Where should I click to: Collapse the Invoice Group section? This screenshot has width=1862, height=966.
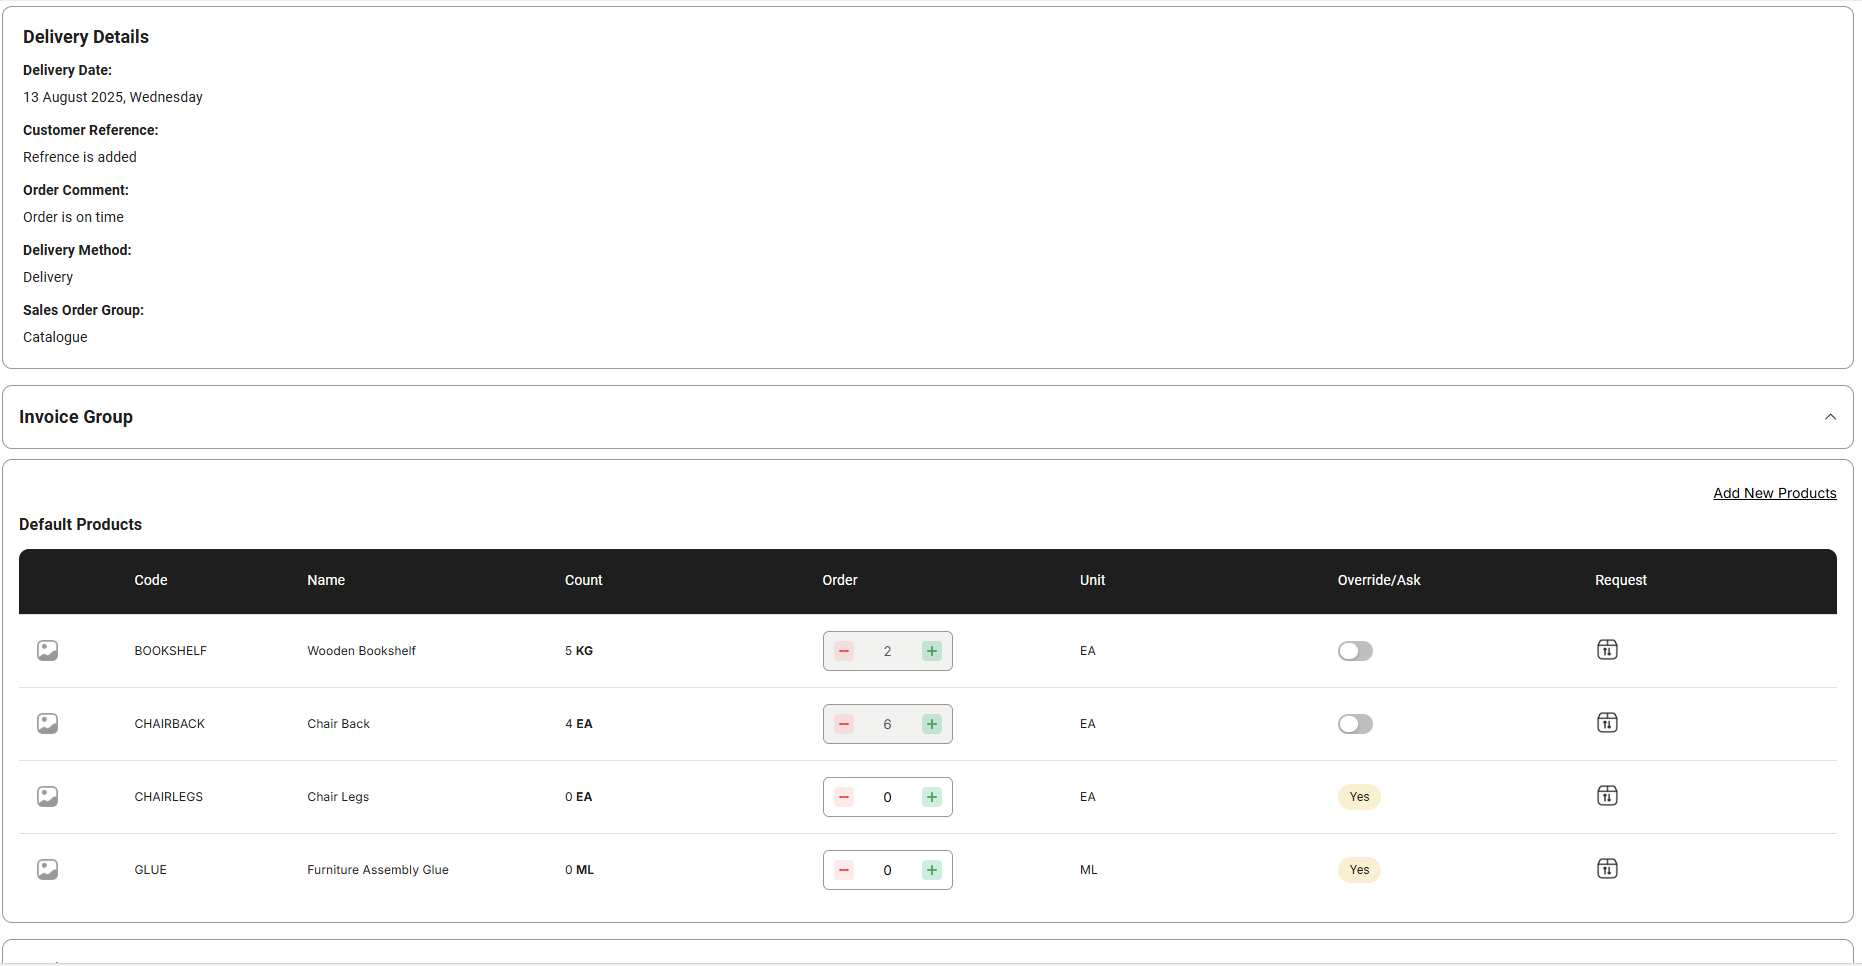(x=1830, y=417)
